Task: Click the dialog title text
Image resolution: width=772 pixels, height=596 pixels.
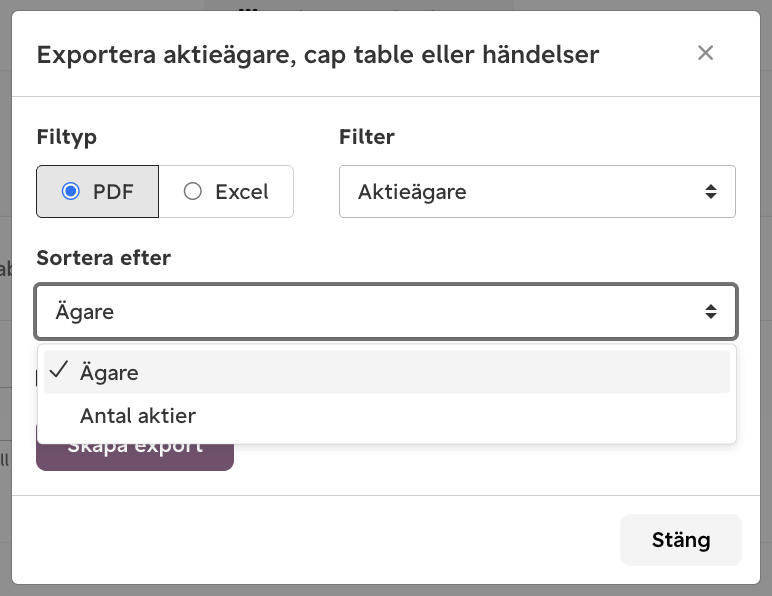Action: tap(318, 55)
